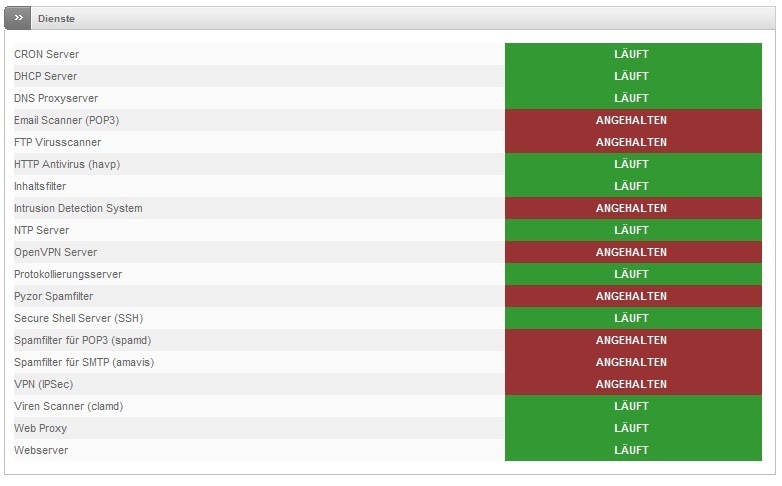Click the OpenVPN Server stopped status
This screenshot has height=486, width=782.
pos(631,252)
